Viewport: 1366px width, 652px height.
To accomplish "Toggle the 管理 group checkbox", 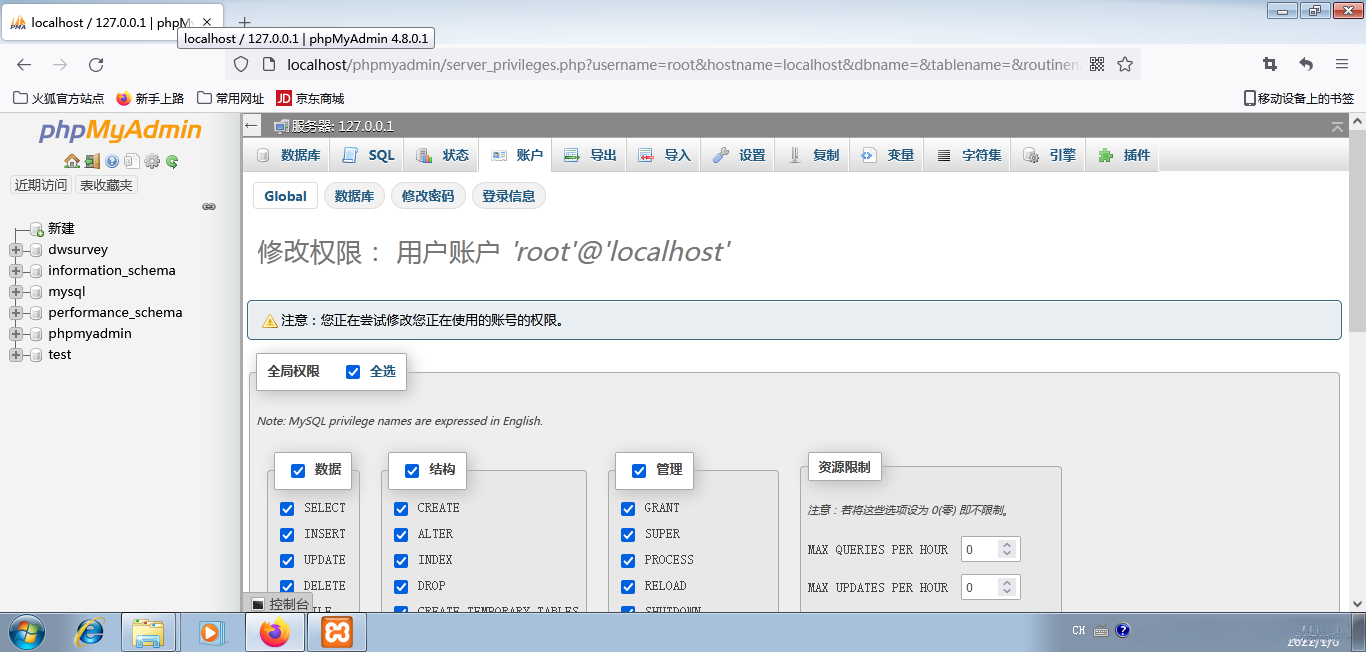I will tap(639, 471).
